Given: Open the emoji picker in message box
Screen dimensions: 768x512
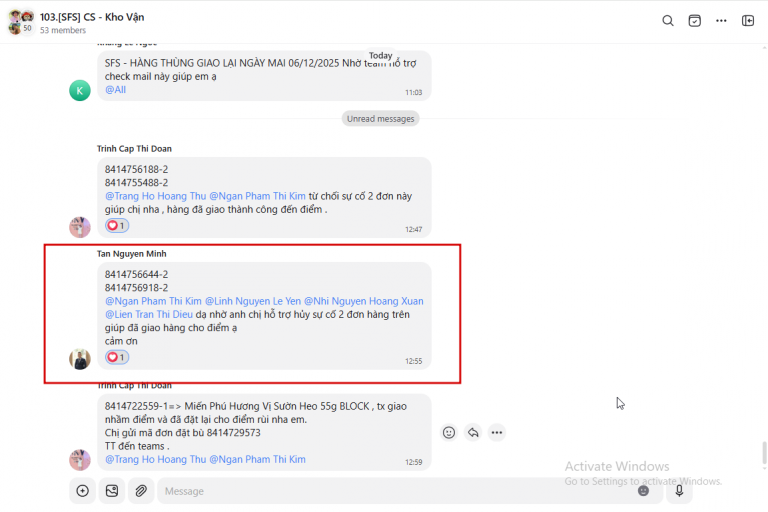Looking at the screenshot, I should click(643, 490).
